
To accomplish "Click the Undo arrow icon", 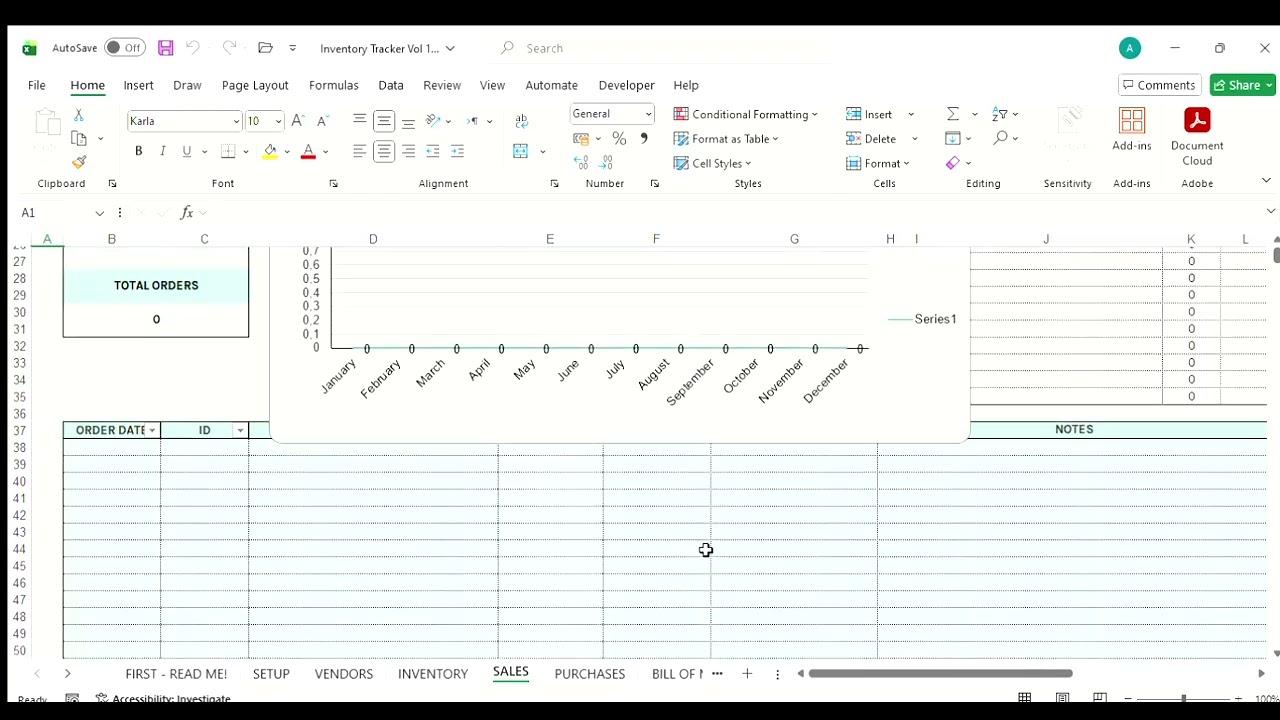I will coord(193,48).
